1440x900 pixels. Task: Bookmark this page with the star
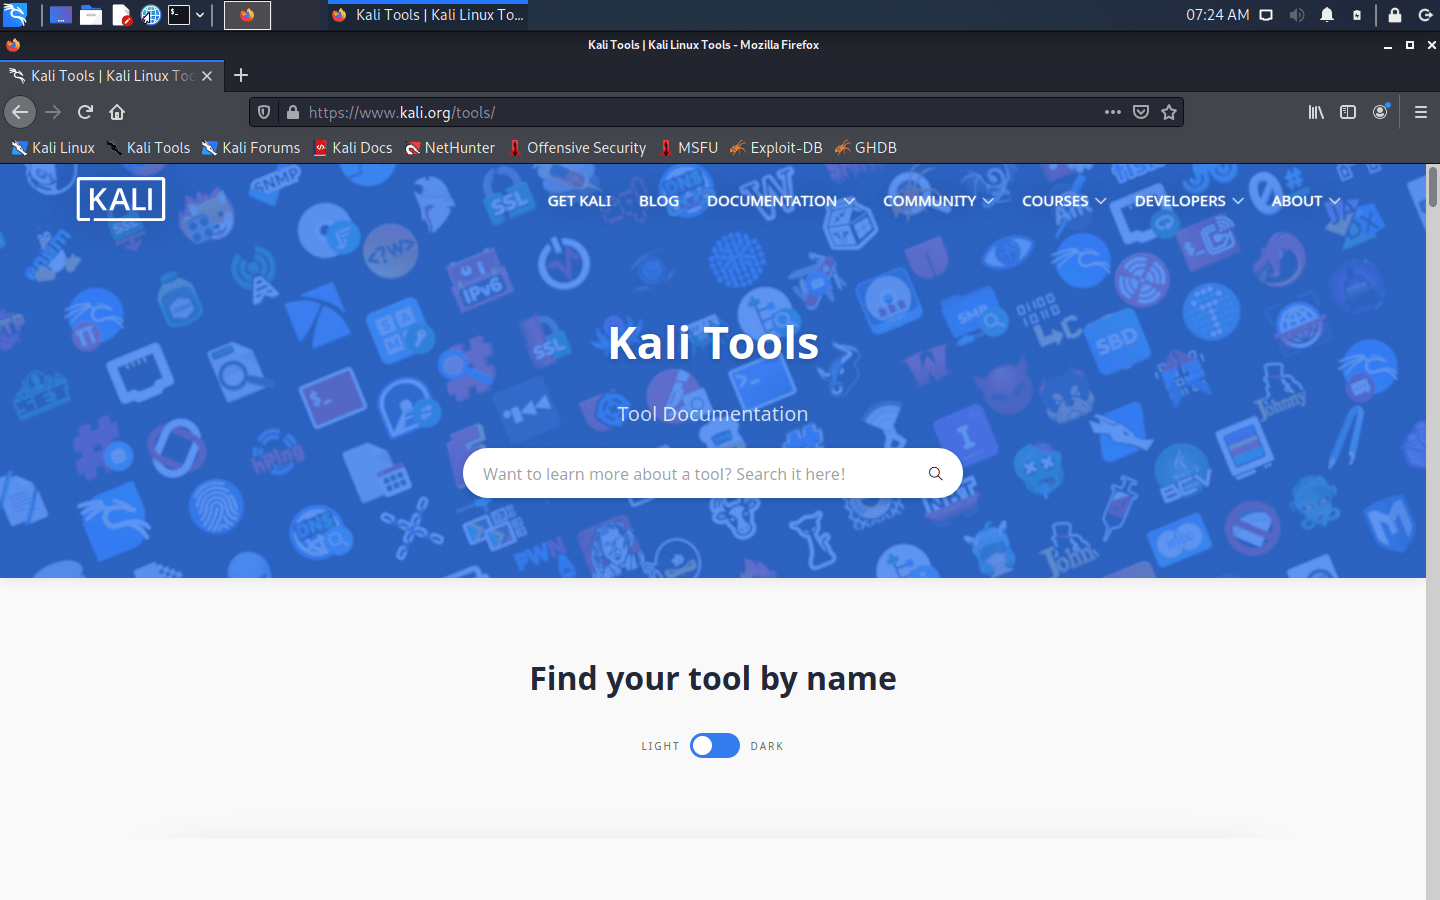1169,112
